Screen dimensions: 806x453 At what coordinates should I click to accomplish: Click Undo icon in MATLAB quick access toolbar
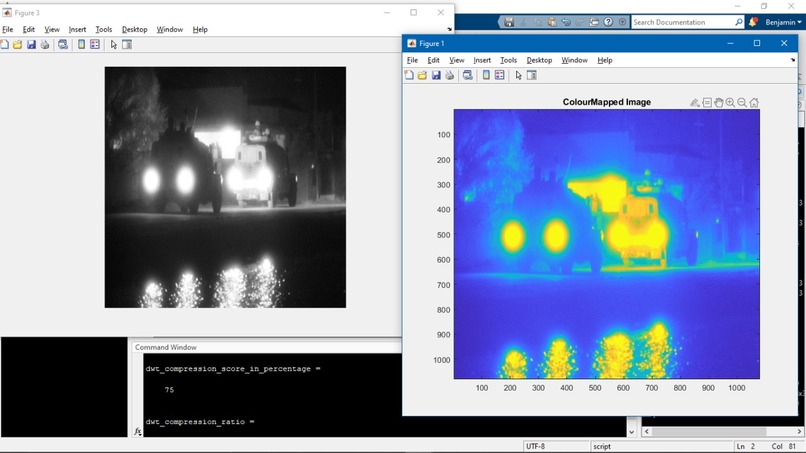click(x=566, y=22)
